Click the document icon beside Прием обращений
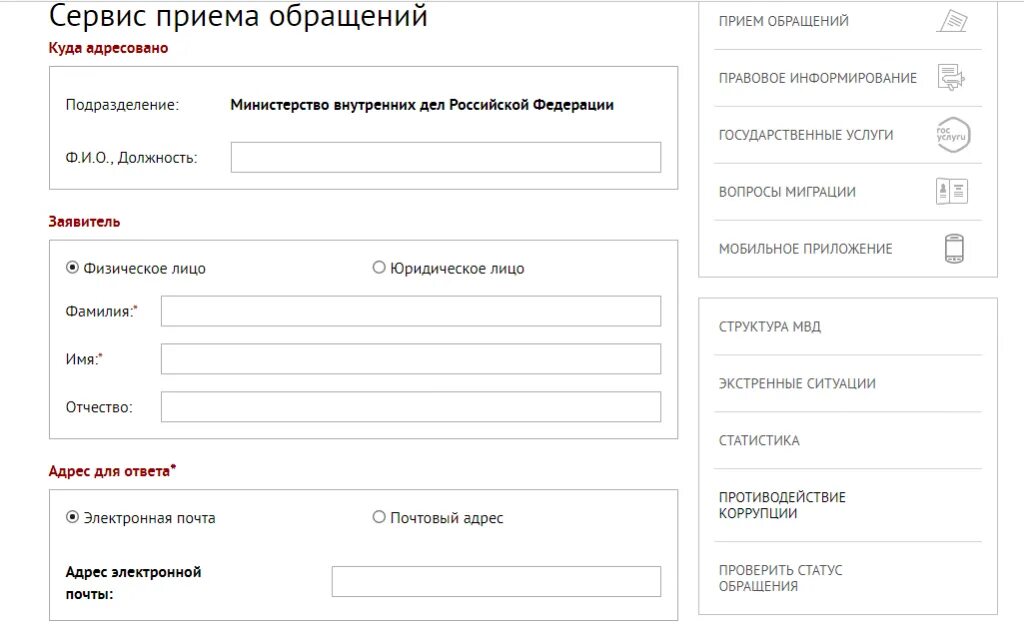Viewport: 1024px width, 627px height. [x=952, y=21]
